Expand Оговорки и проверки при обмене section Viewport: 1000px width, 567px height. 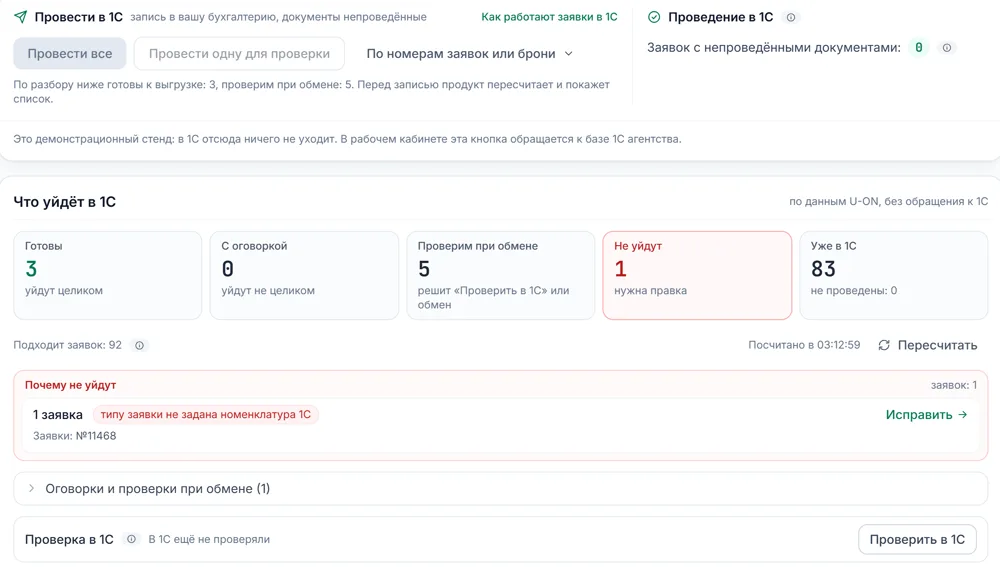coord(501,489)
